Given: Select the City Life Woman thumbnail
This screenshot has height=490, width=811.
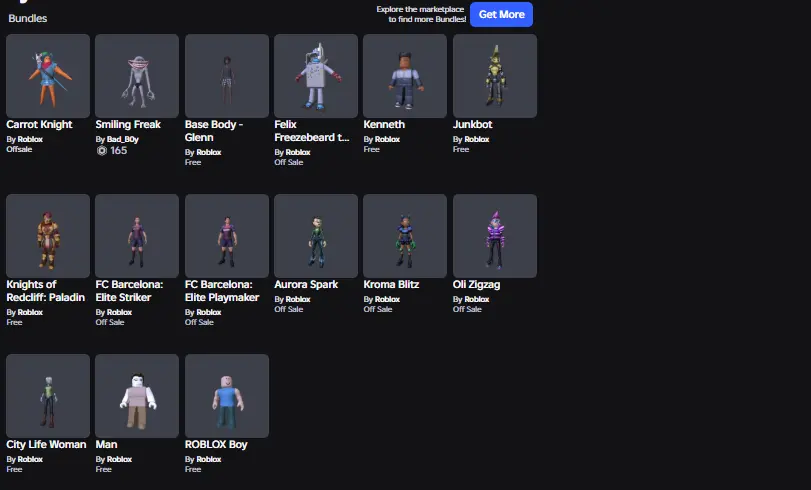Looking at the screenshot, I should tap(48, 396).
